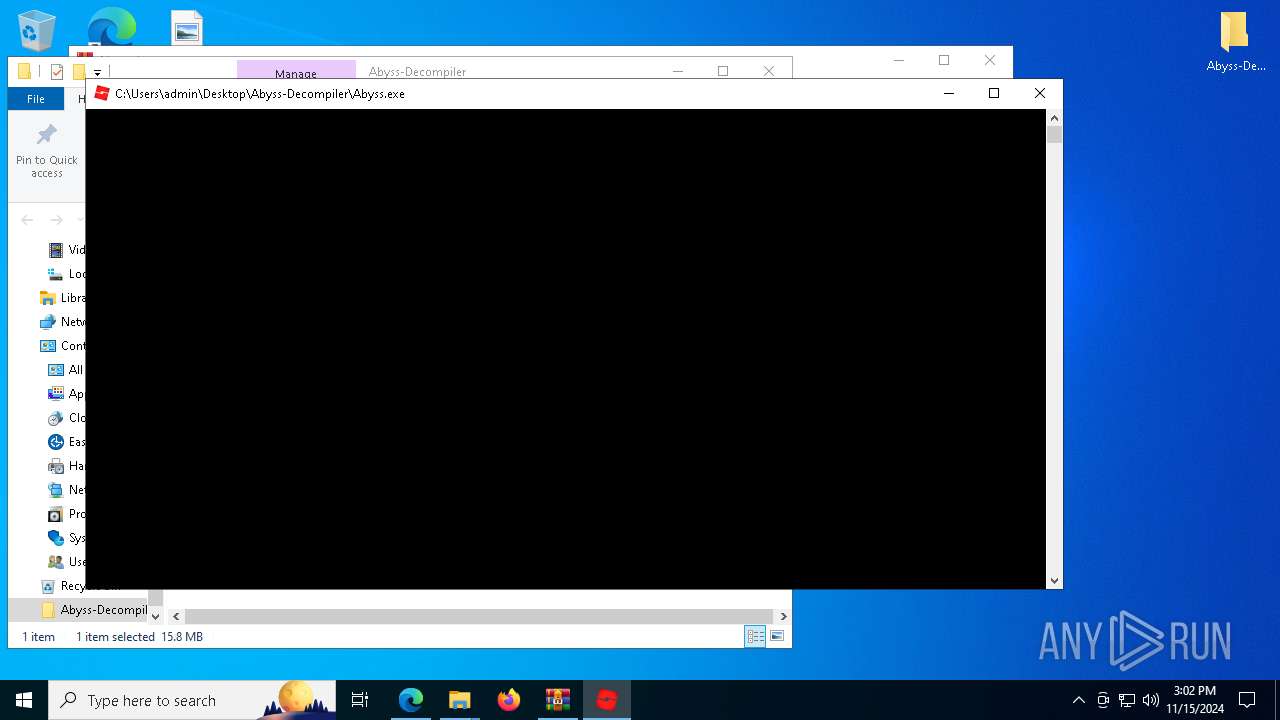1280x720 pixels.
Task: Select Appearance and Personalization tree entry
Action: [66, 394]
